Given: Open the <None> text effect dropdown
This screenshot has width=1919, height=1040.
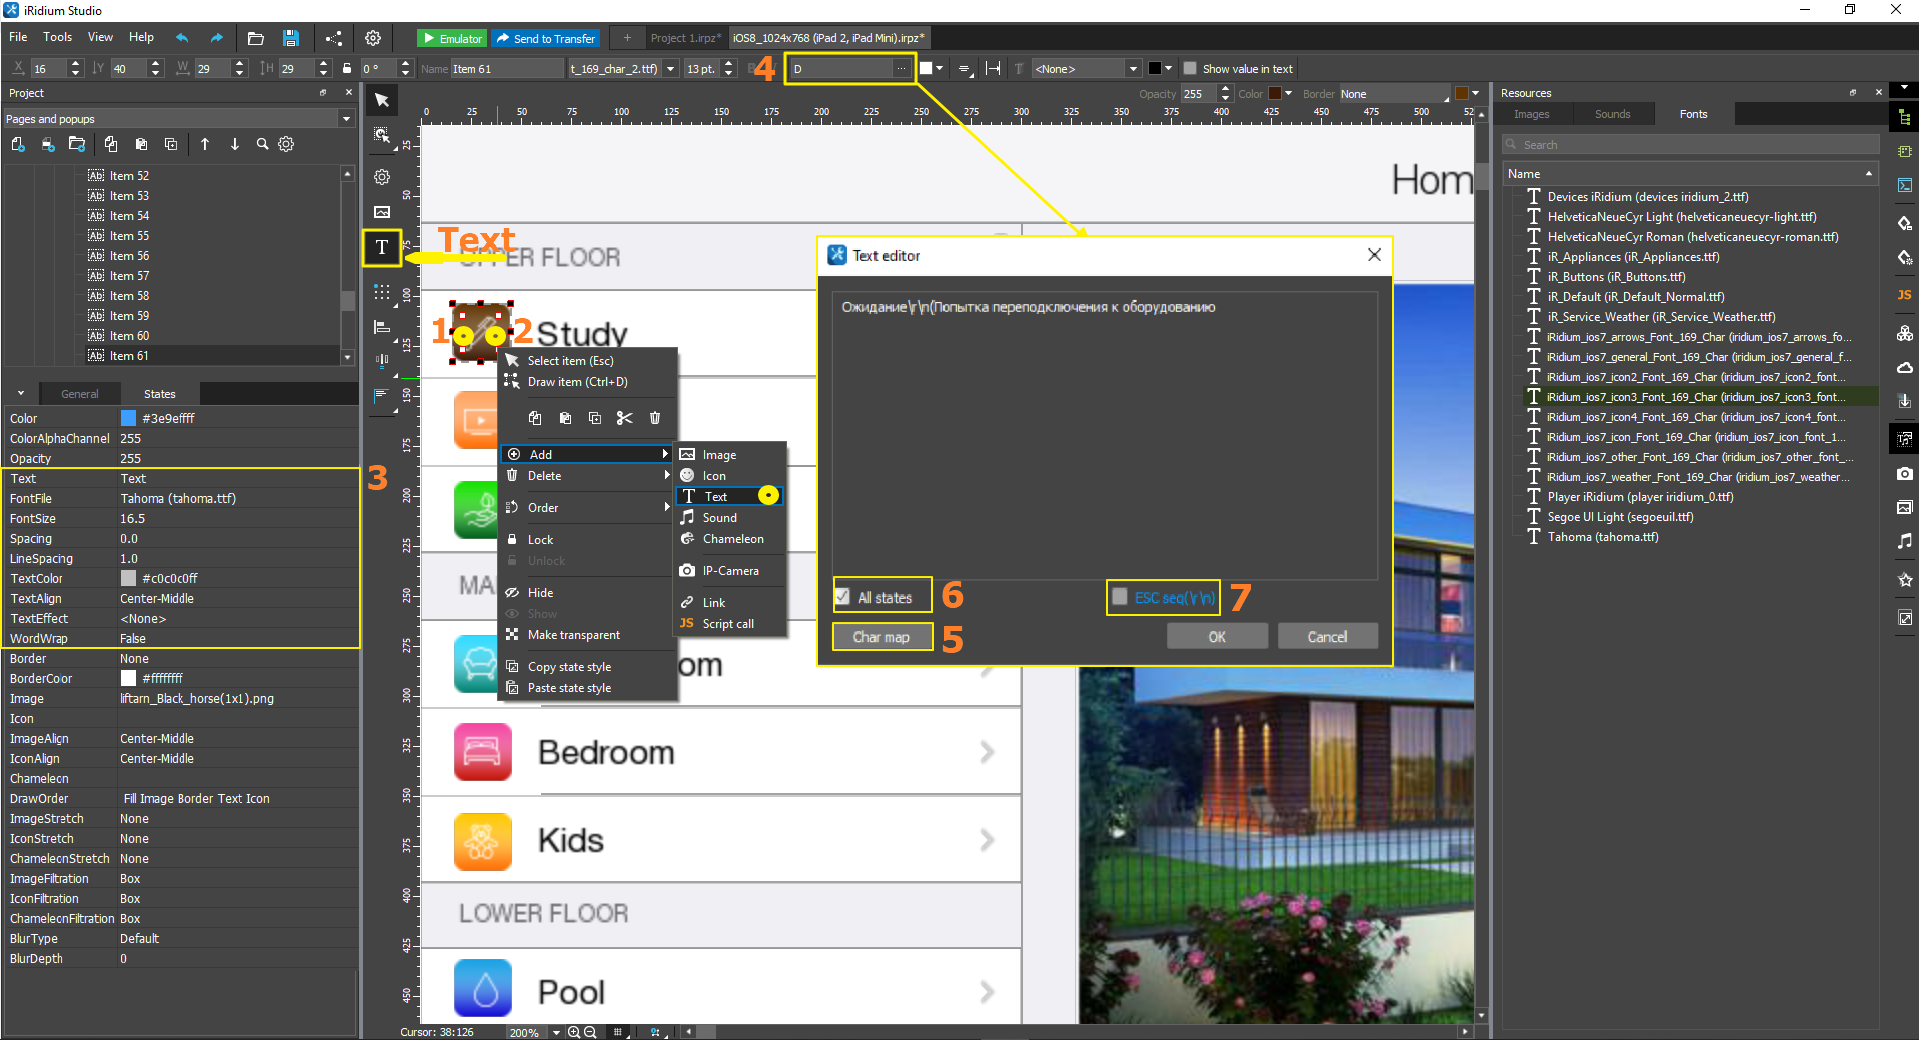Looking at the screenshot, I should 1086,69.
